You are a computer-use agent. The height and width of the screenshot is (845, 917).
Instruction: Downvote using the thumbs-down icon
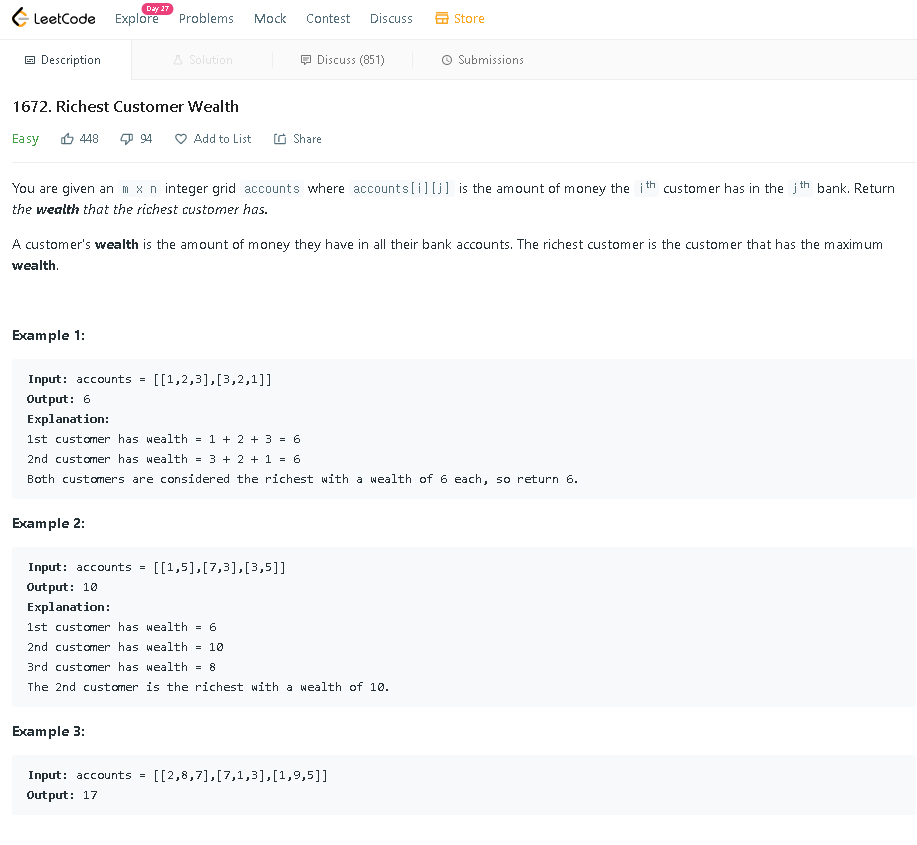(x=126, y=139)
